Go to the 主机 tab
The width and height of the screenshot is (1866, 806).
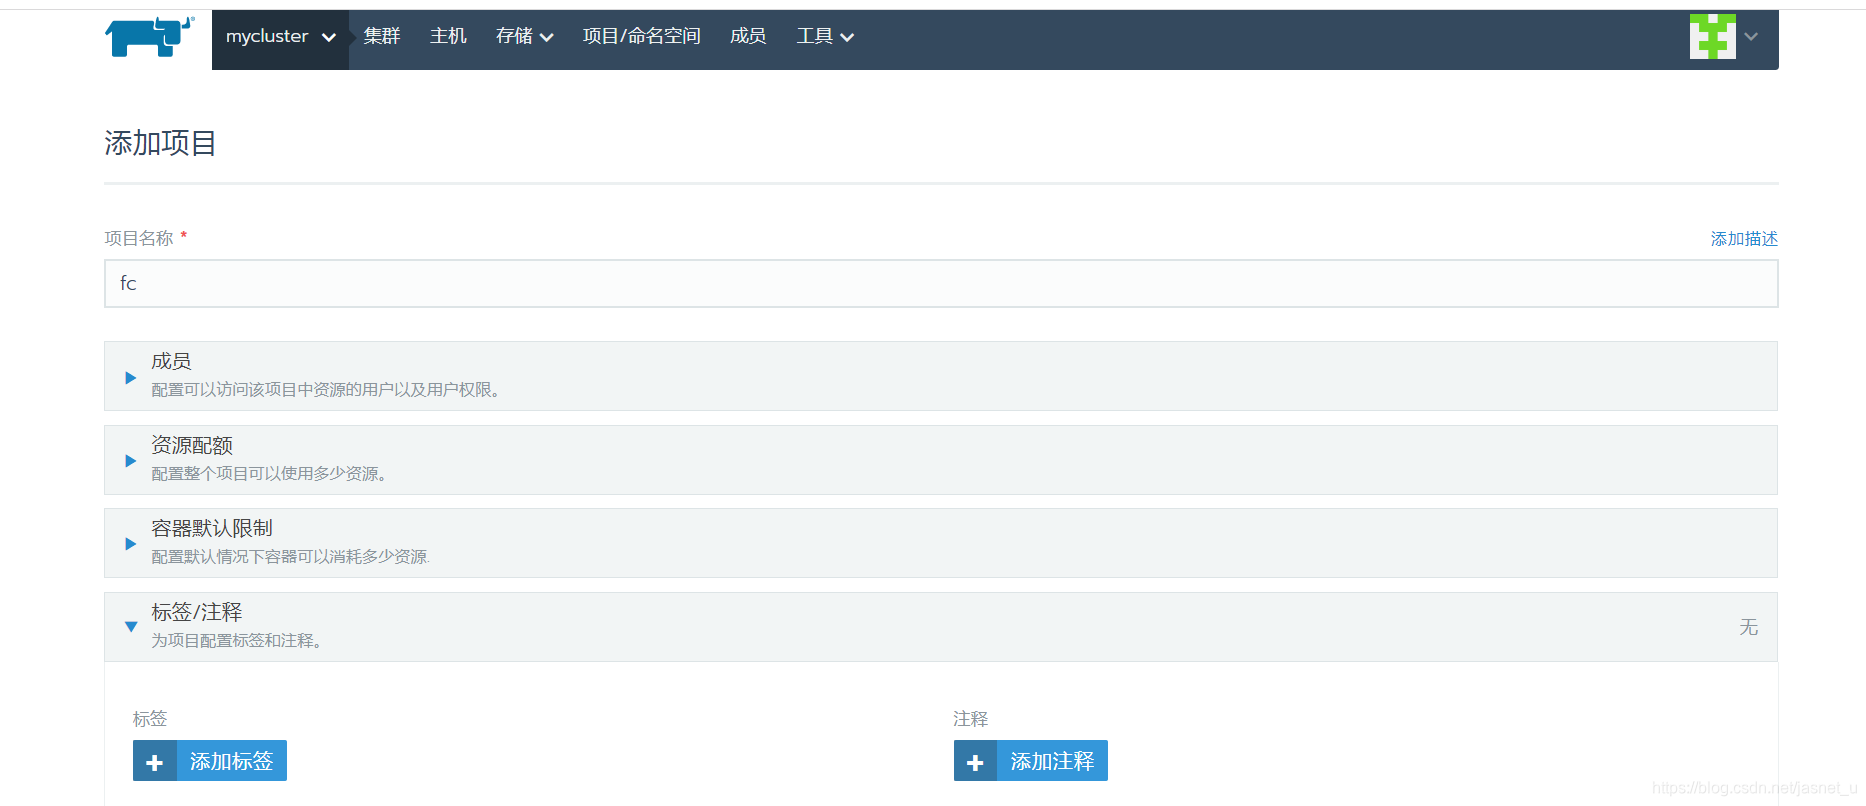click(448, 37)
